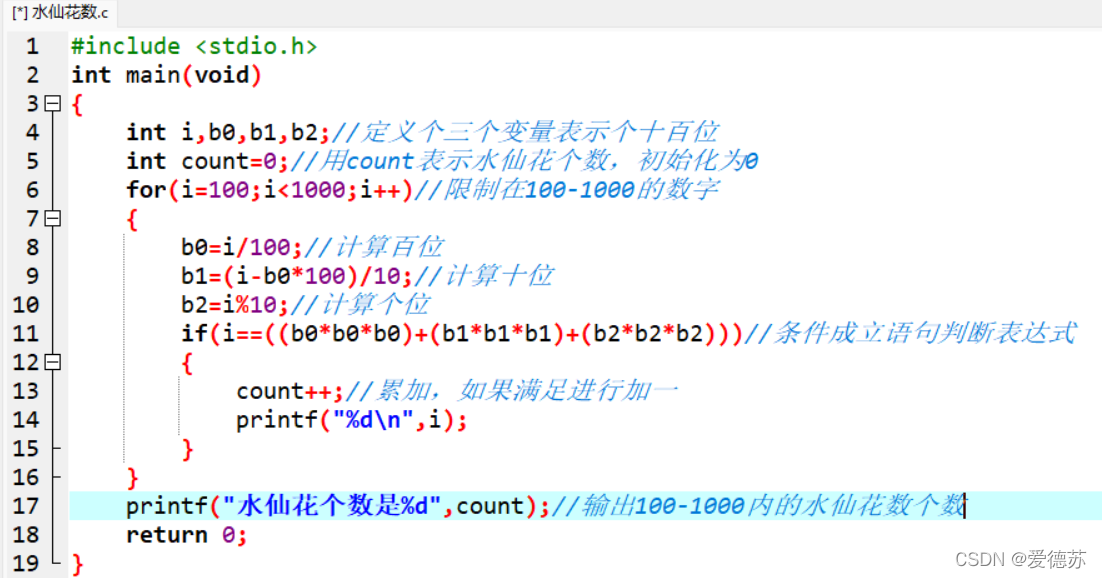Click on 'count++;' statement
Viewport: 1102px width, 578px height.
pos(290,391)
